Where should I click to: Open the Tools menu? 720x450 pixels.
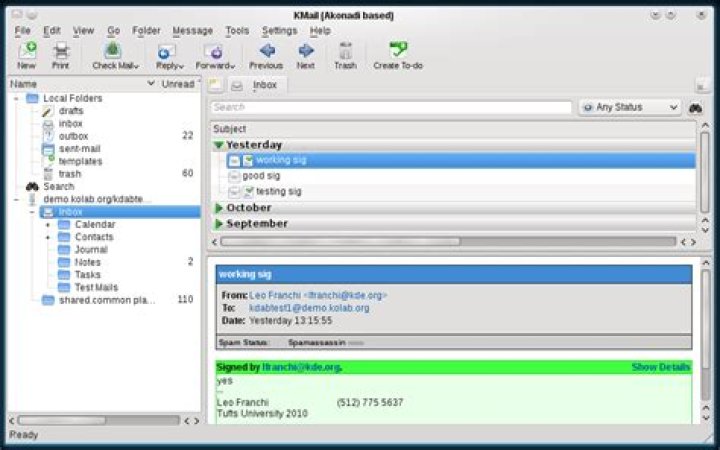coord(237,31)
